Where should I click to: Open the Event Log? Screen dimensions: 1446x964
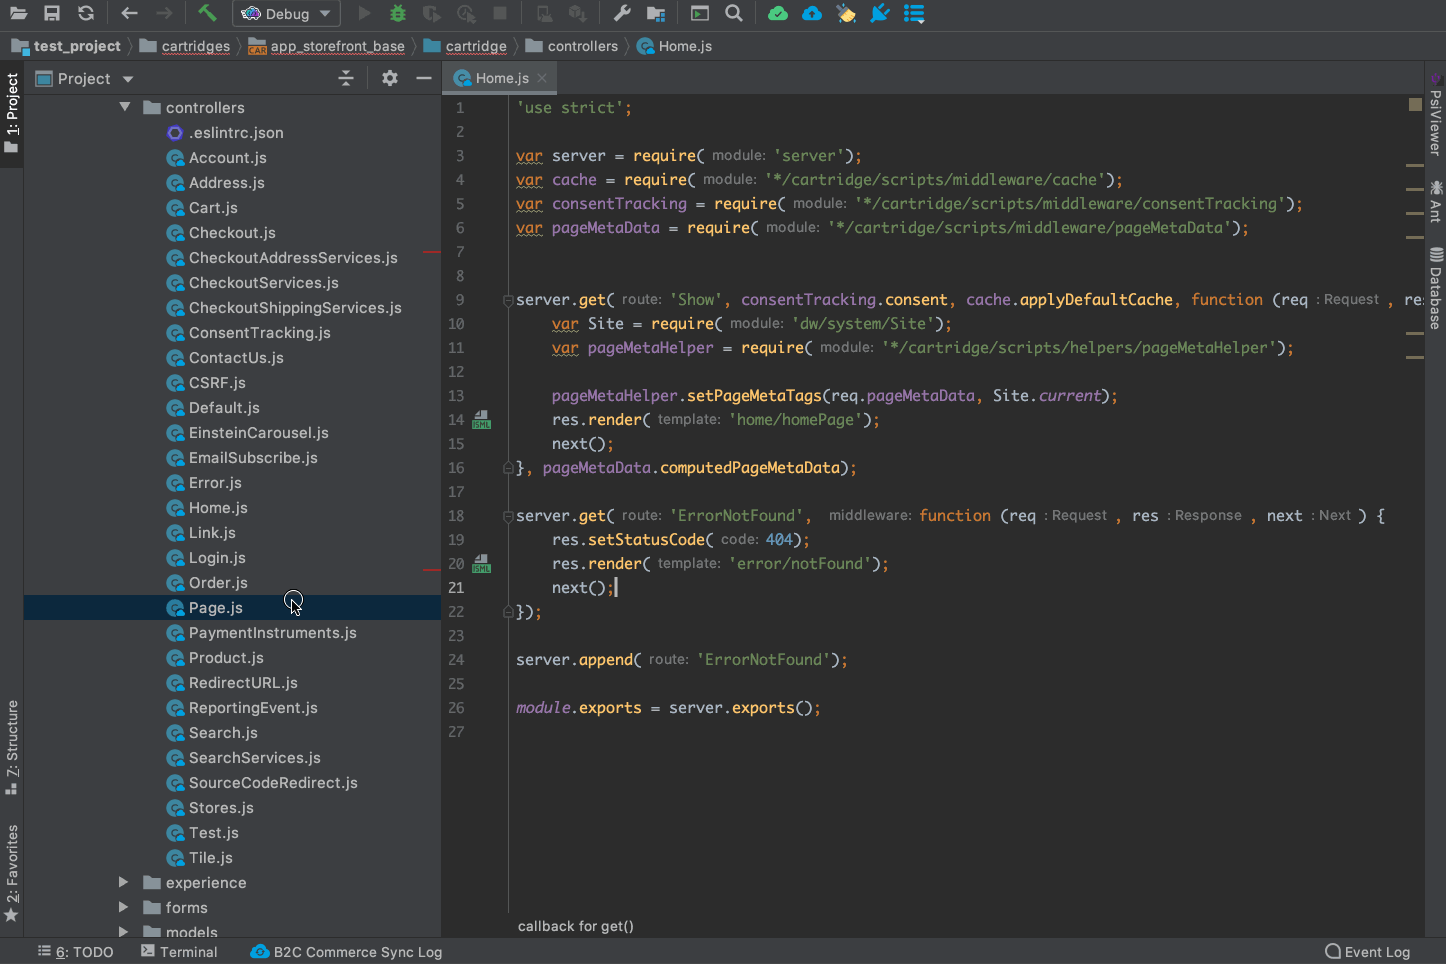pyautogui.click(x=1368, y=951)
